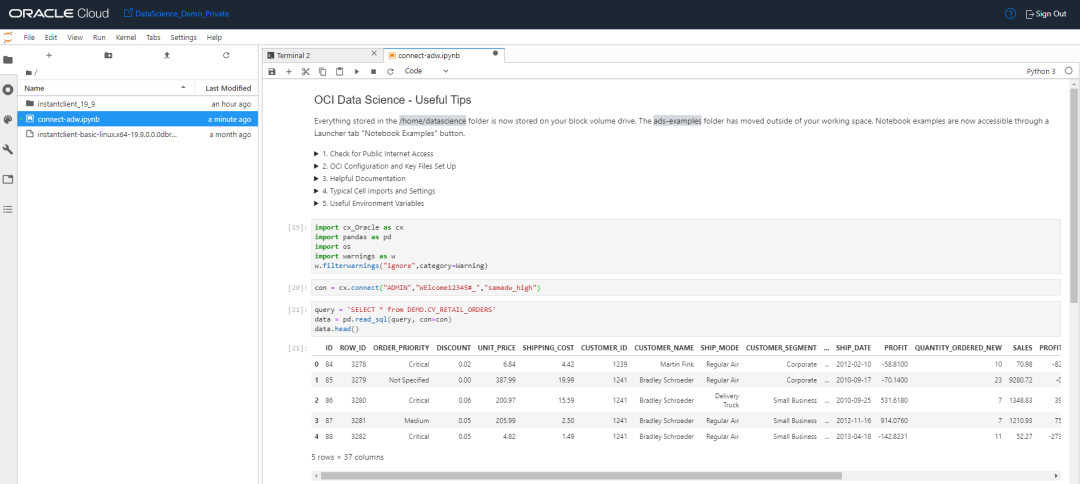Select the instantclient-basic-linux zip file
Viewport: 1080px width, 484px height.
[138, 134]
